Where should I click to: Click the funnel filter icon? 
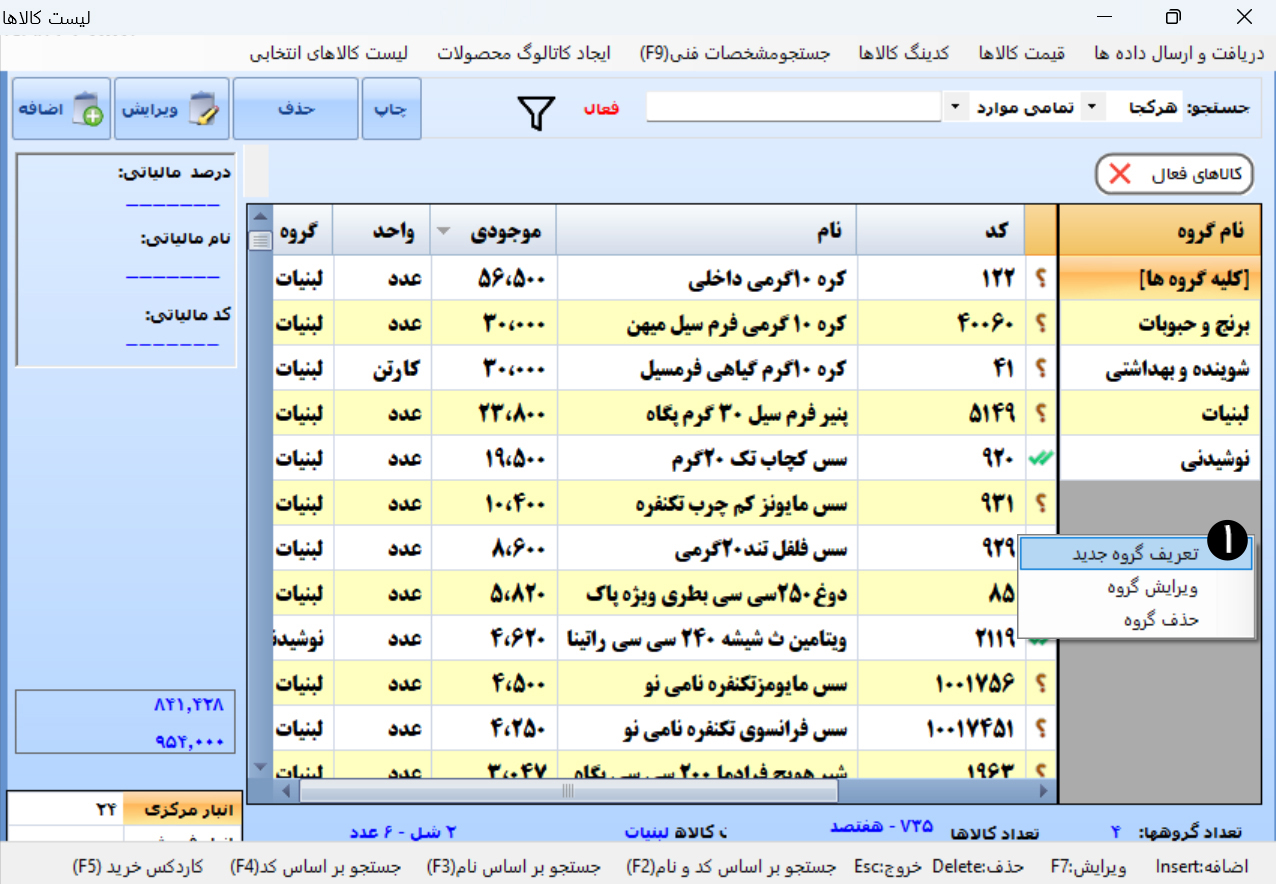[x=537, y=113]
